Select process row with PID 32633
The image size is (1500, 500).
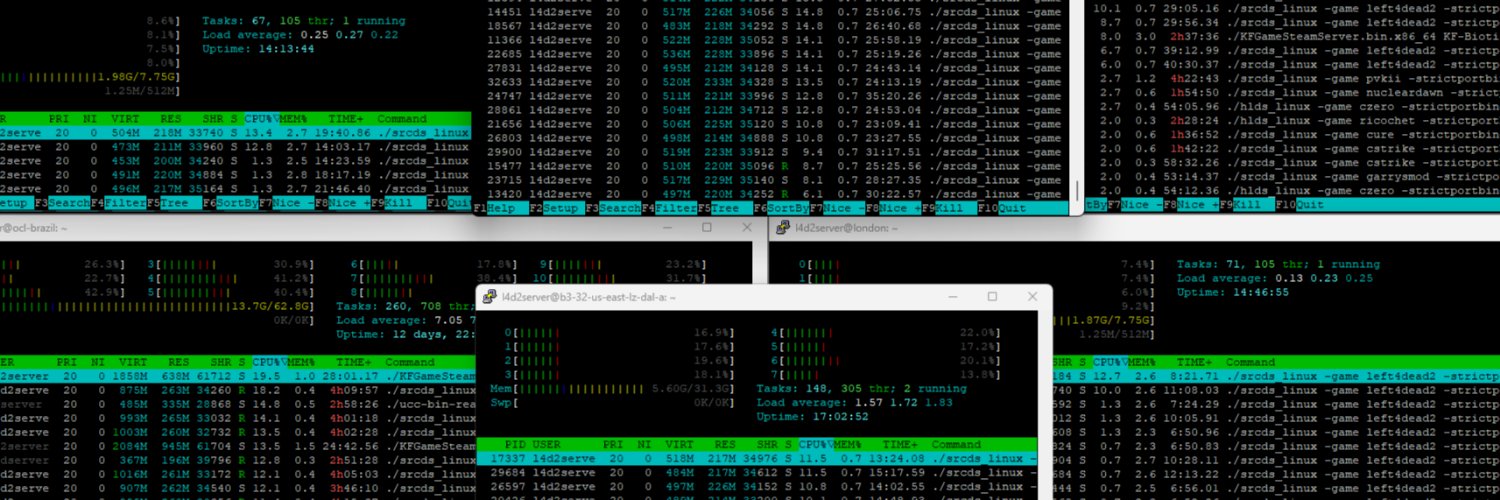click(x=774, y=82)
